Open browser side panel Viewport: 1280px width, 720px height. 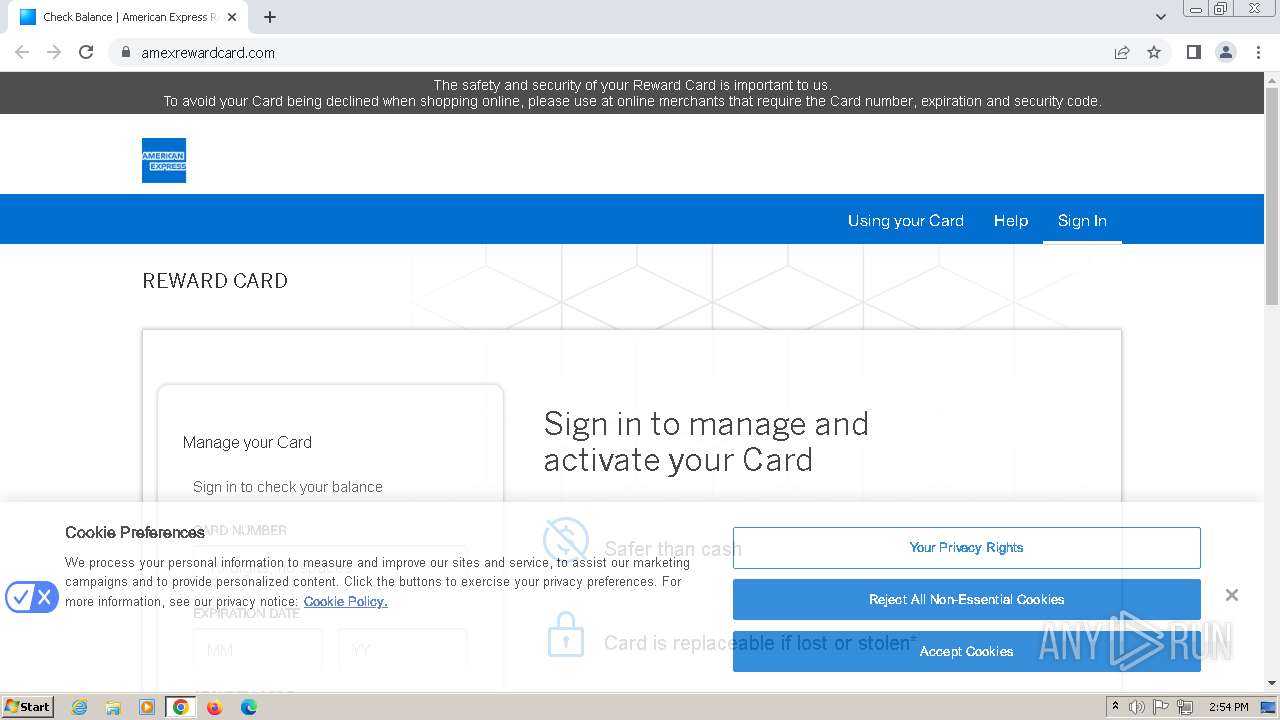pyautogui.click(x=1193, y=52)
